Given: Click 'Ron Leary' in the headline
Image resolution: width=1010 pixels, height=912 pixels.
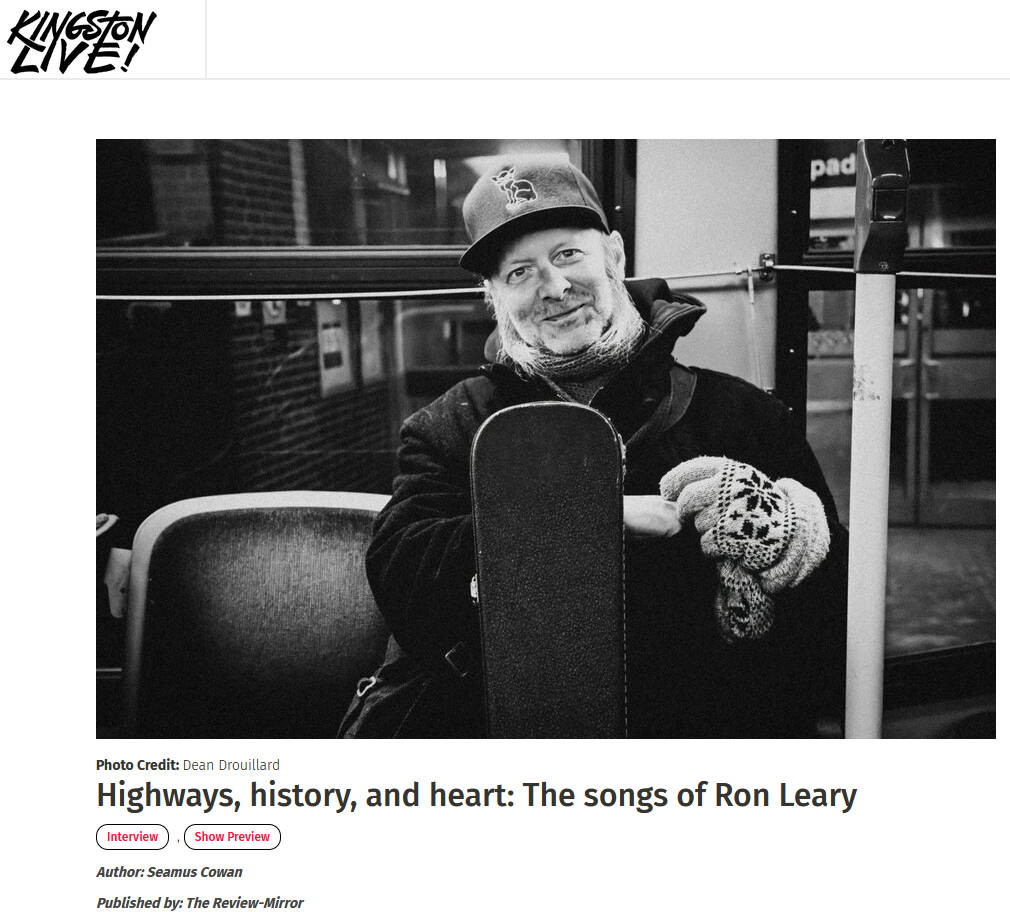Looking at the screenshot, I should tap(786, 795).
